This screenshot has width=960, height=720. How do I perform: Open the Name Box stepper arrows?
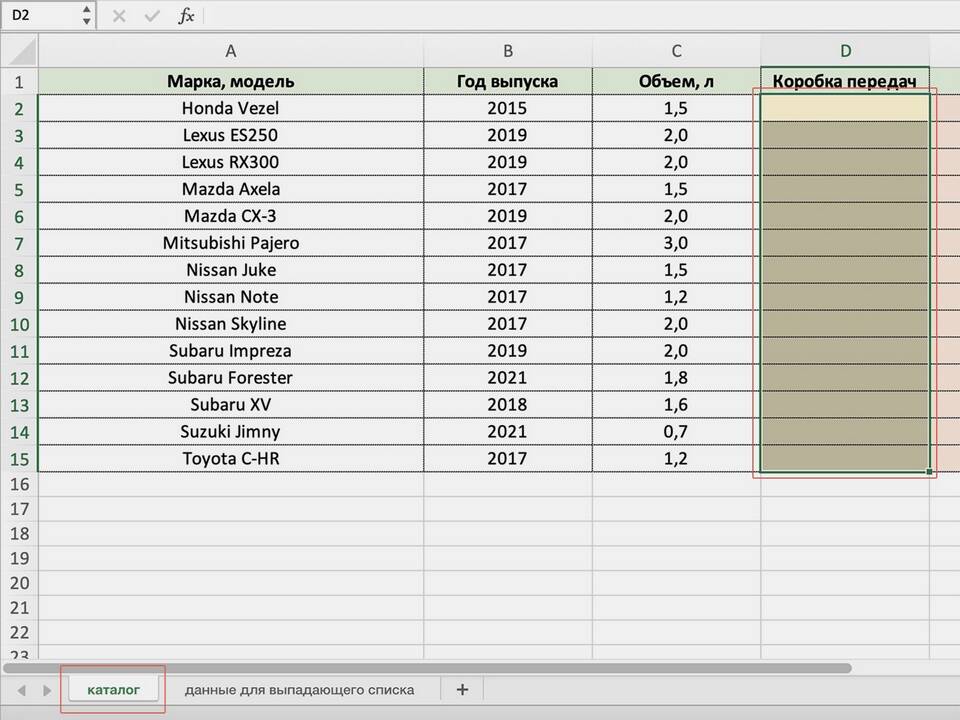[86, 15]
